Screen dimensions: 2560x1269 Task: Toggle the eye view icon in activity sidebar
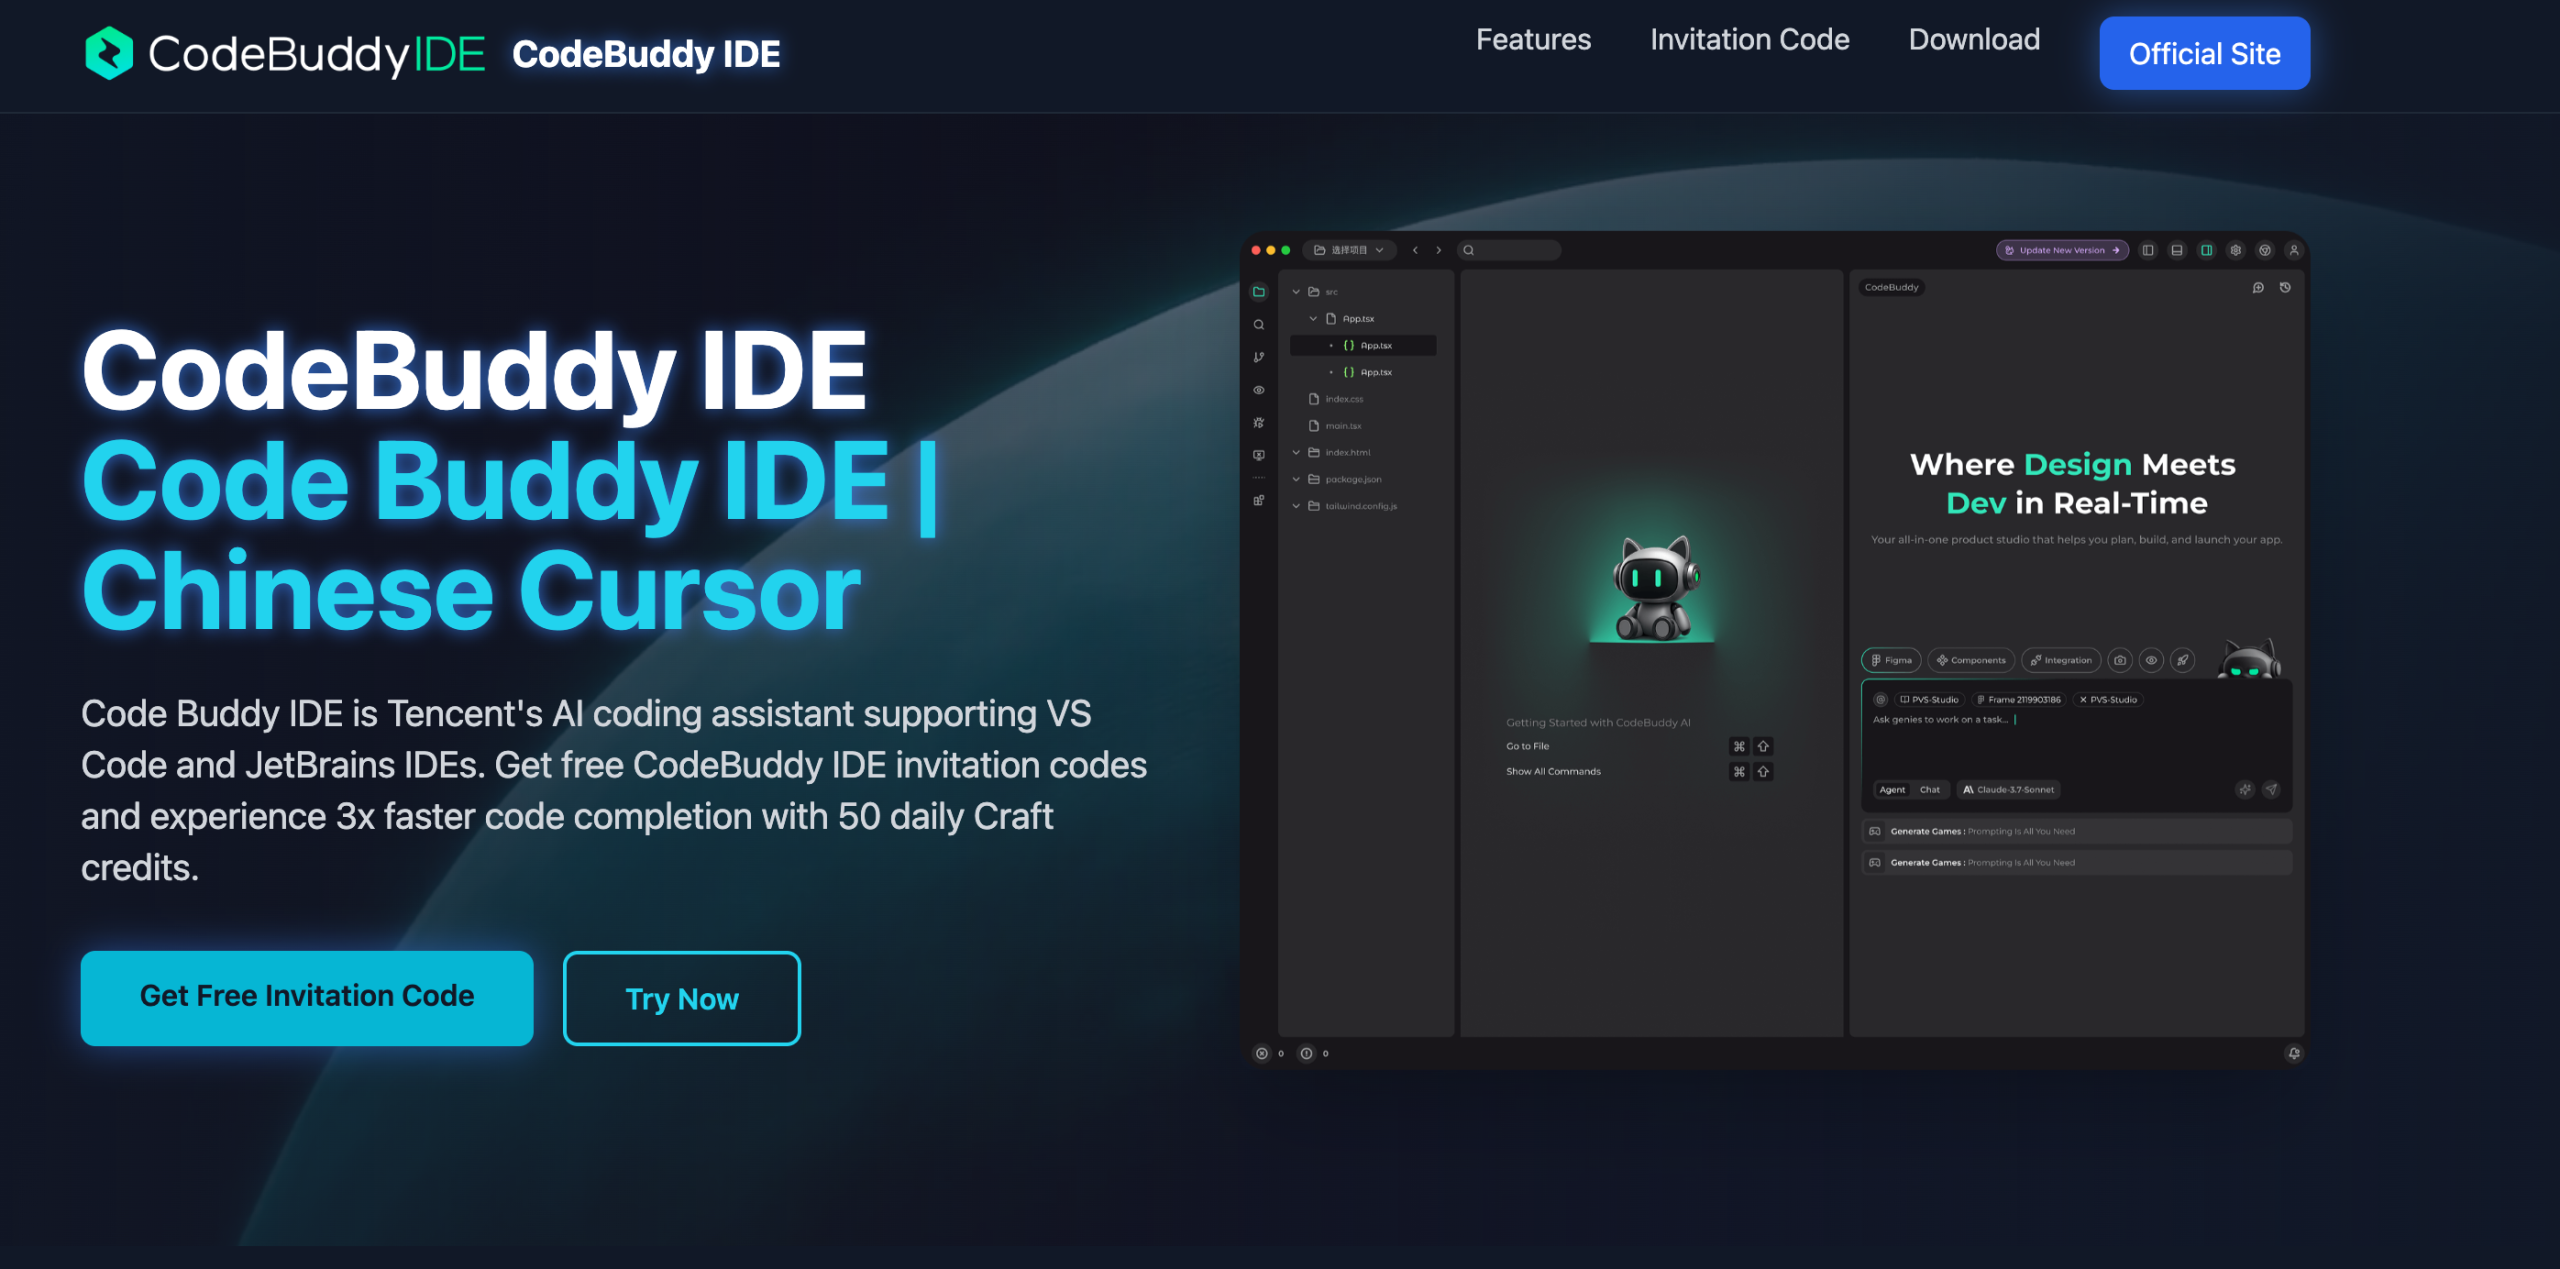pos(1259,390)
